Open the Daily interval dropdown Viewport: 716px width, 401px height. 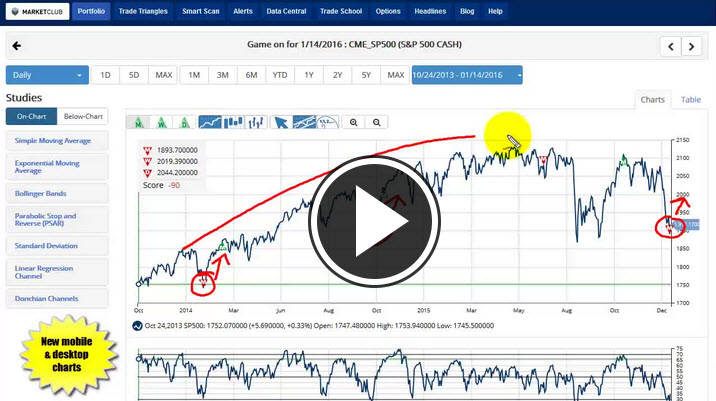[47, 75]
